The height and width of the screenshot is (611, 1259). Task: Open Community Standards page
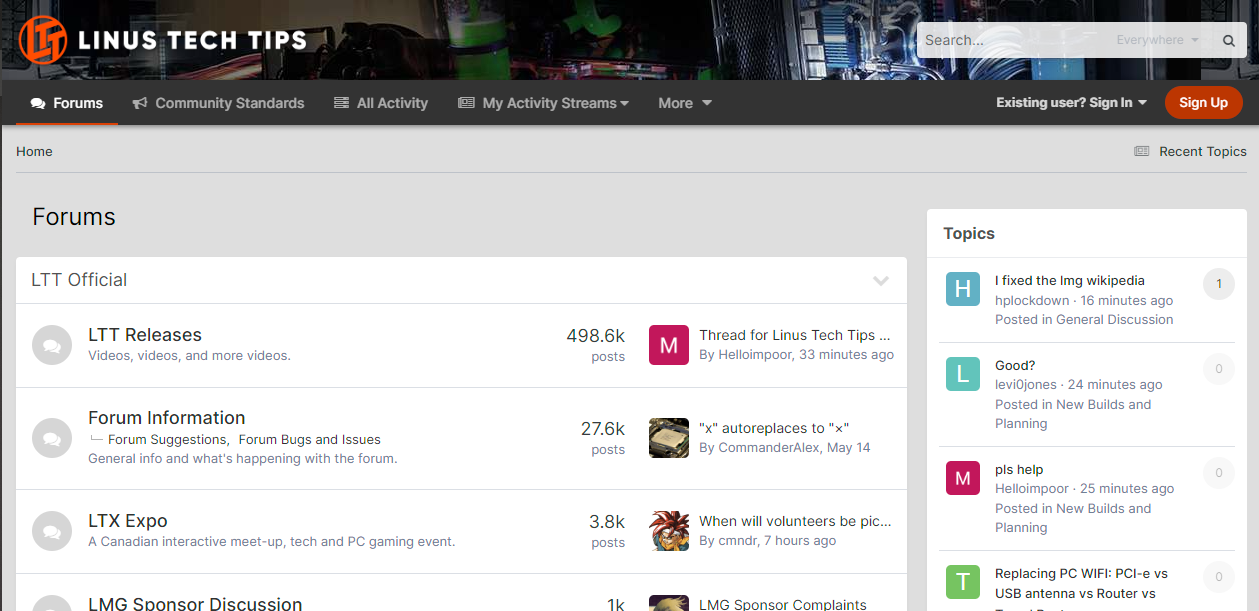218,103
